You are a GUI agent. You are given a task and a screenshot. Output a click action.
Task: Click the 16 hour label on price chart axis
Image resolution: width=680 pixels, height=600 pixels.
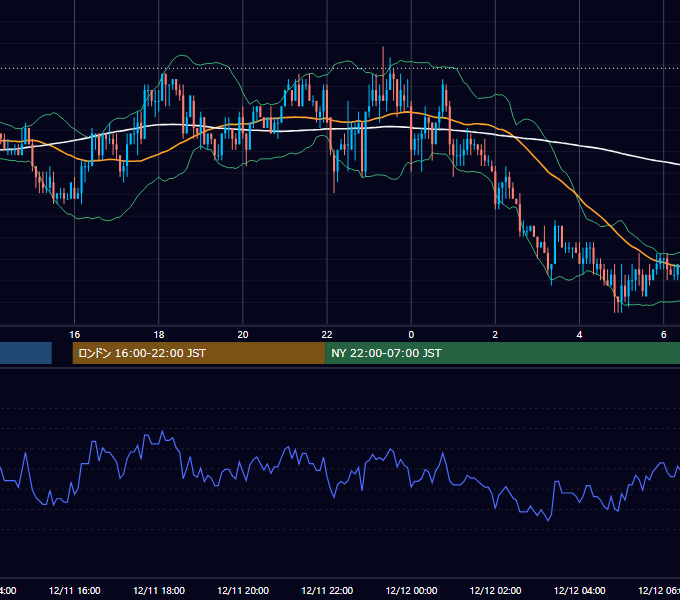click(75, 334)
